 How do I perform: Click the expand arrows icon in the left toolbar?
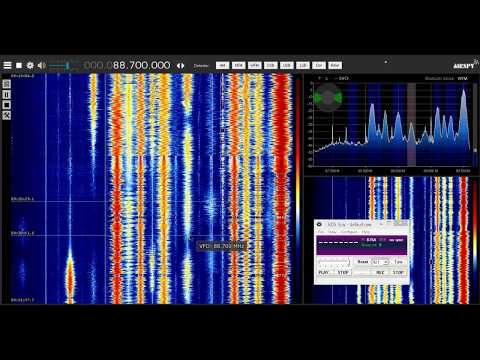coord(6,115)
